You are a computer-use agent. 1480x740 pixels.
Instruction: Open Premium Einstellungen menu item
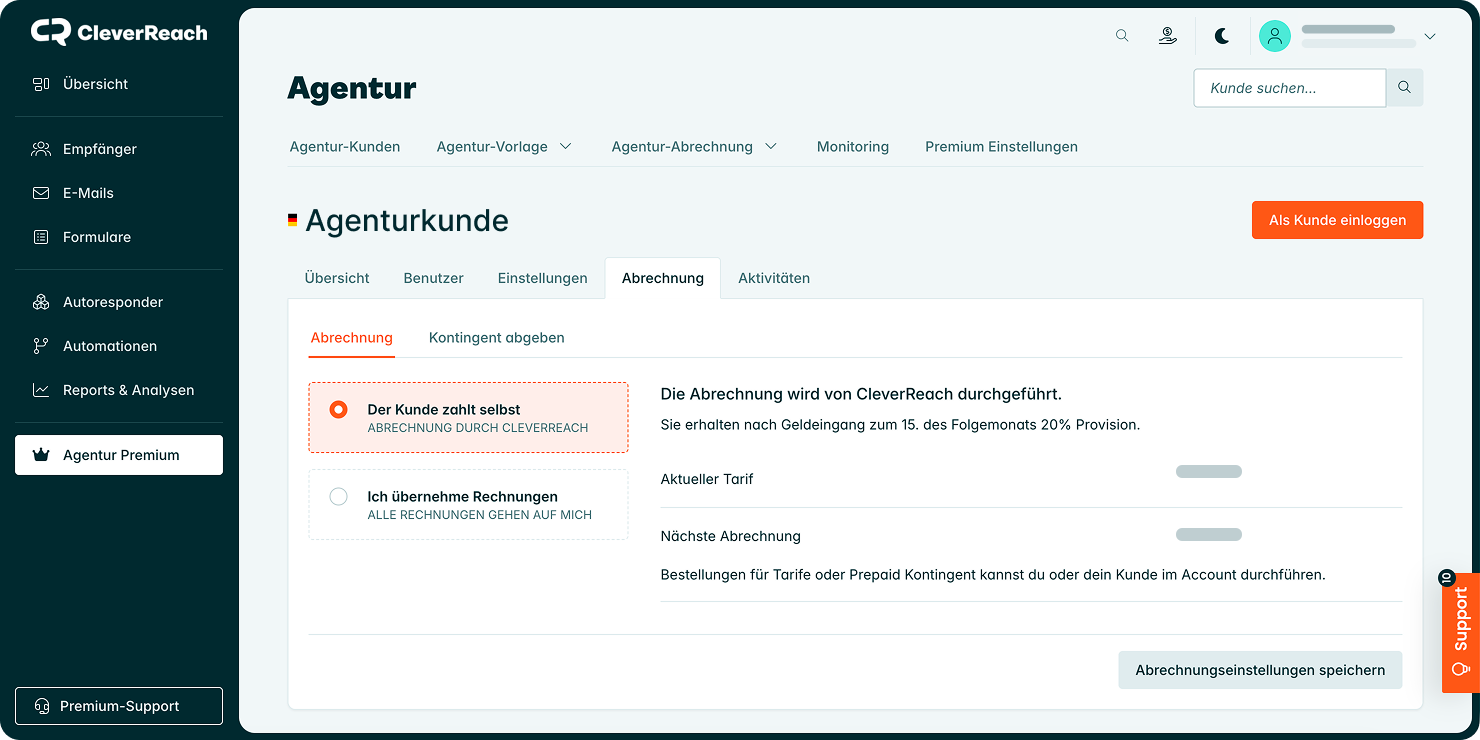(1001, 147)
